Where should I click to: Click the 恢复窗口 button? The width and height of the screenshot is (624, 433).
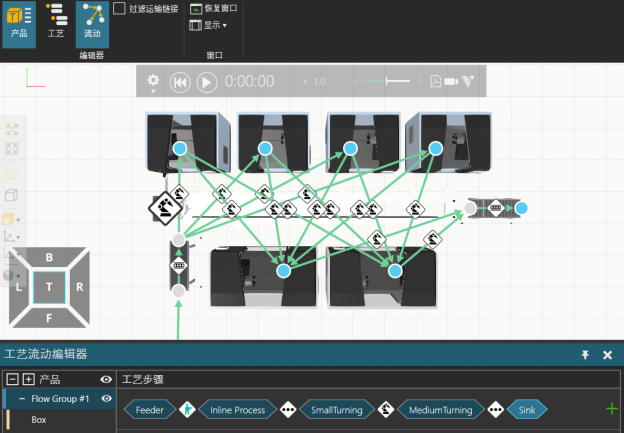(214, 8)
